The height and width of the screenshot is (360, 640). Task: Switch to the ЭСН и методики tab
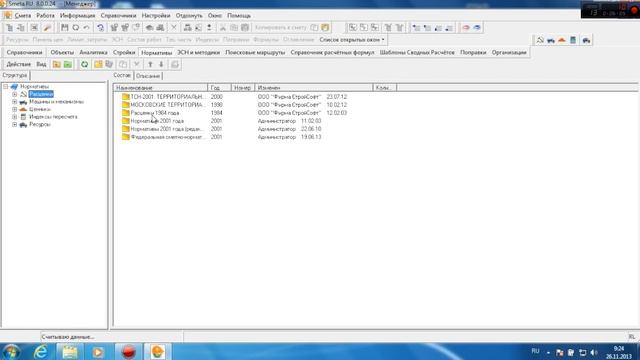click(198, 53)
